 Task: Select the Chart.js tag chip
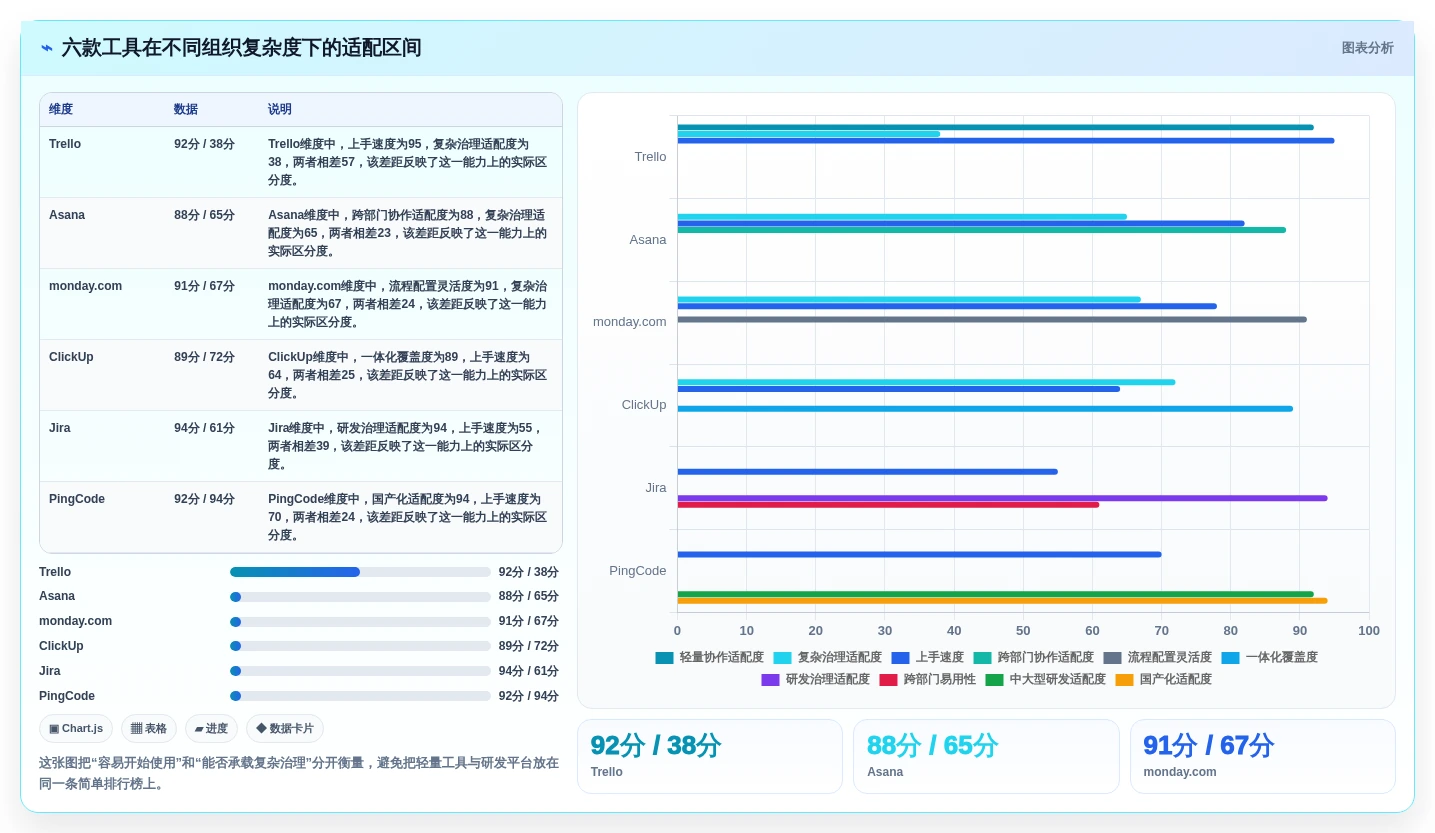click(x=76, y=729)
